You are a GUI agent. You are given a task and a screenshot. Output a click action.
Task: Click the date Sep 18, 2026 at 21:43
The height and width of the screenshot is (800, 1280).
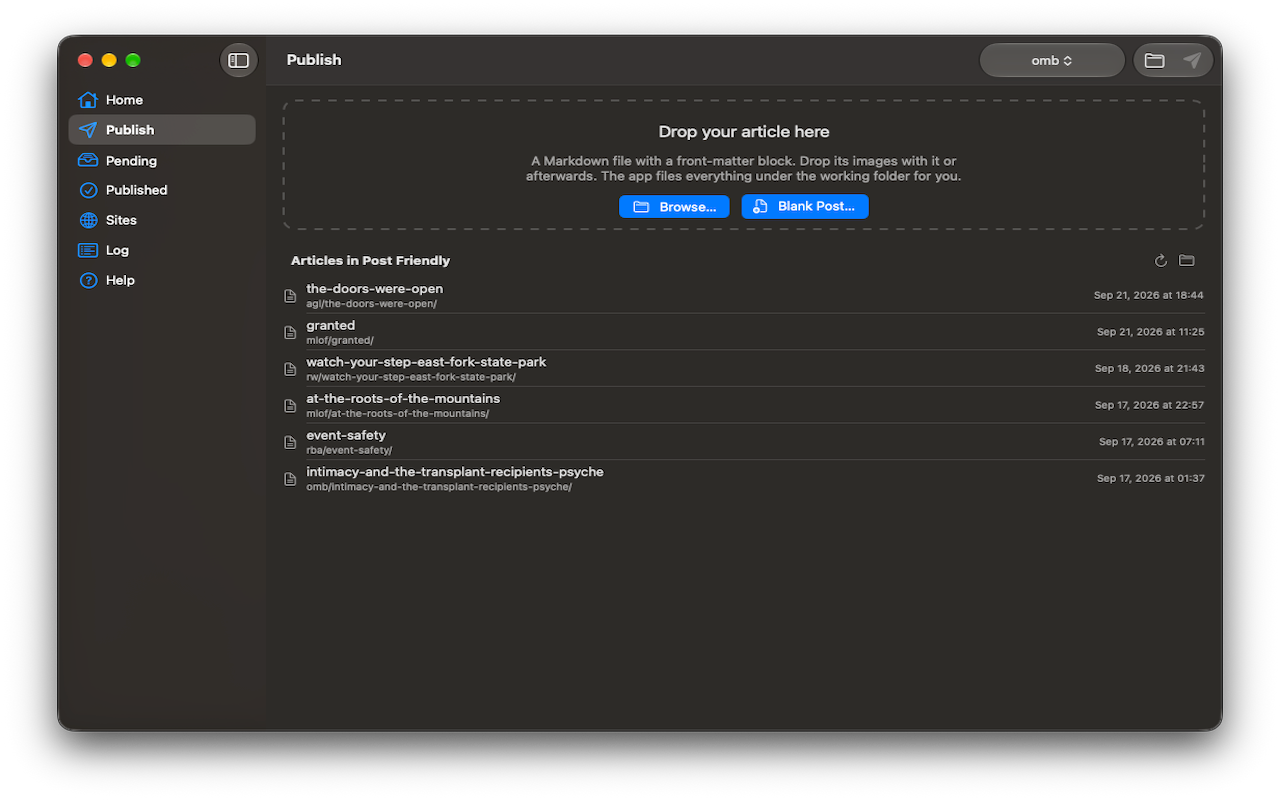click(1150, 368)
